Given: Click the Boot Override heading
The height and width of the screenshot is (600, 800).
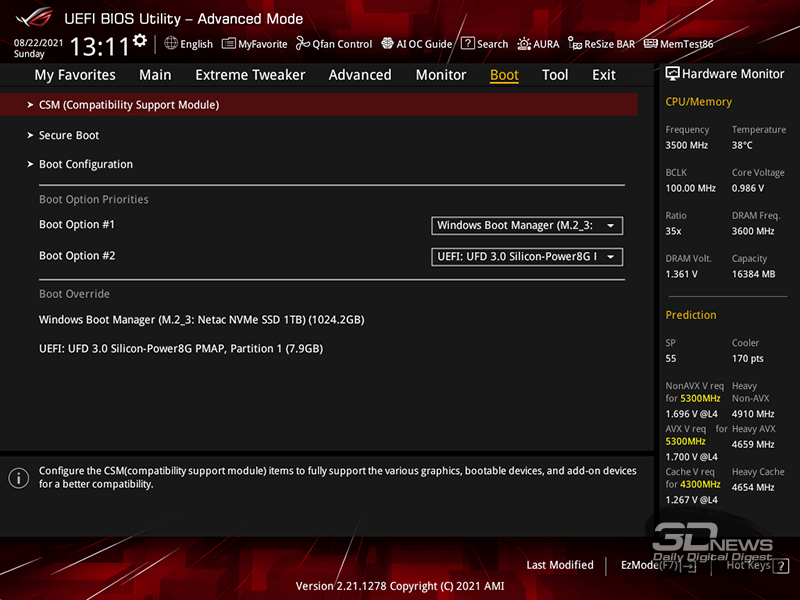Looking at the screenshot, I should point(74,294).
